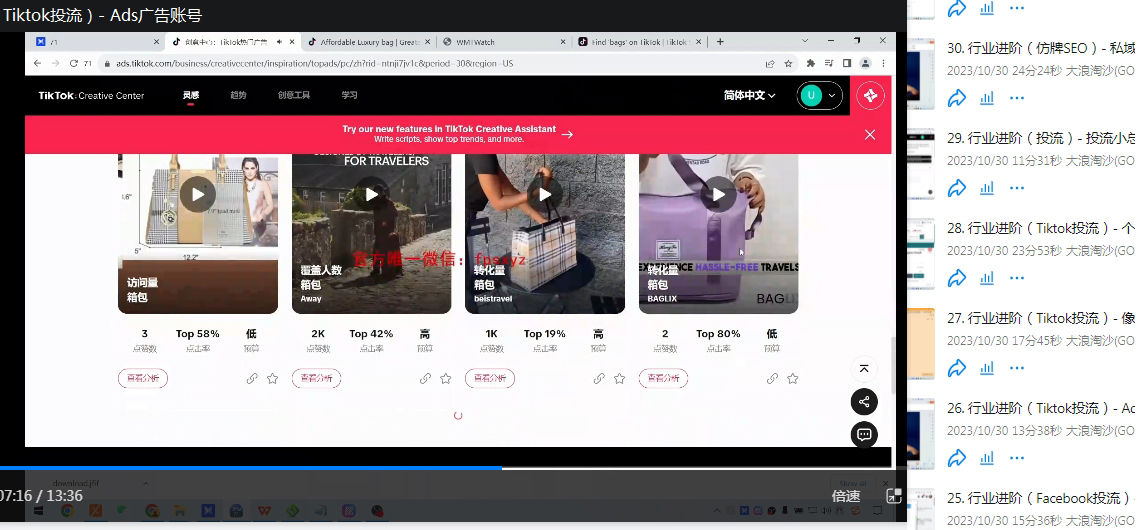Click the floating share button on TikTok page
1144x530 pixels.
[x=864, y=402]
